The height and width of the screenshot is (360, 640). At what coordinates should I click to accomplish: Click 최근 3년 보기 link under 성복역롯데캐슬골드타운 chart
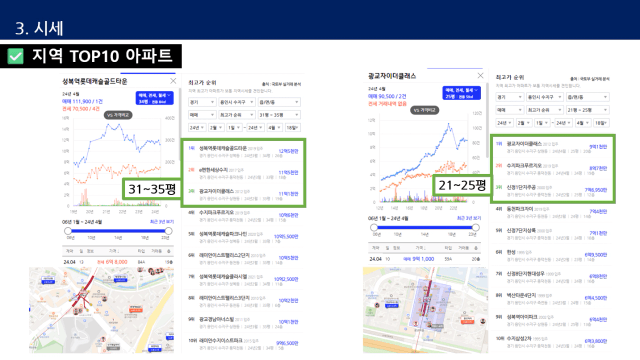pos(162,222)
